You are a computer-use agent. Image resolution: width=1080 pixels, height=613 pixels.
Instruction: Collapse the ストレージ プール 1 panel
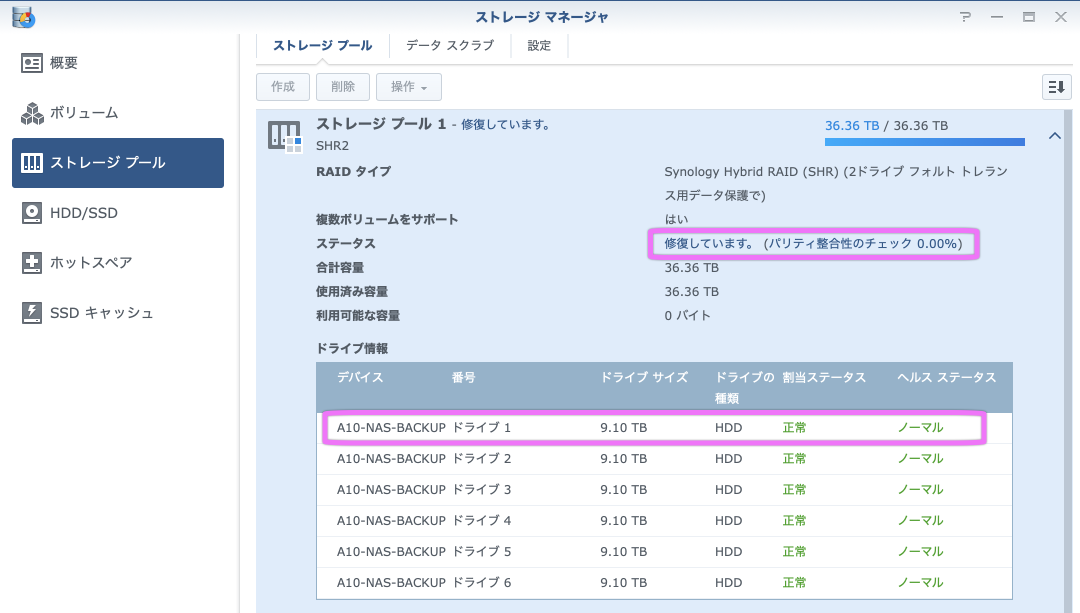coord(1054,136)
